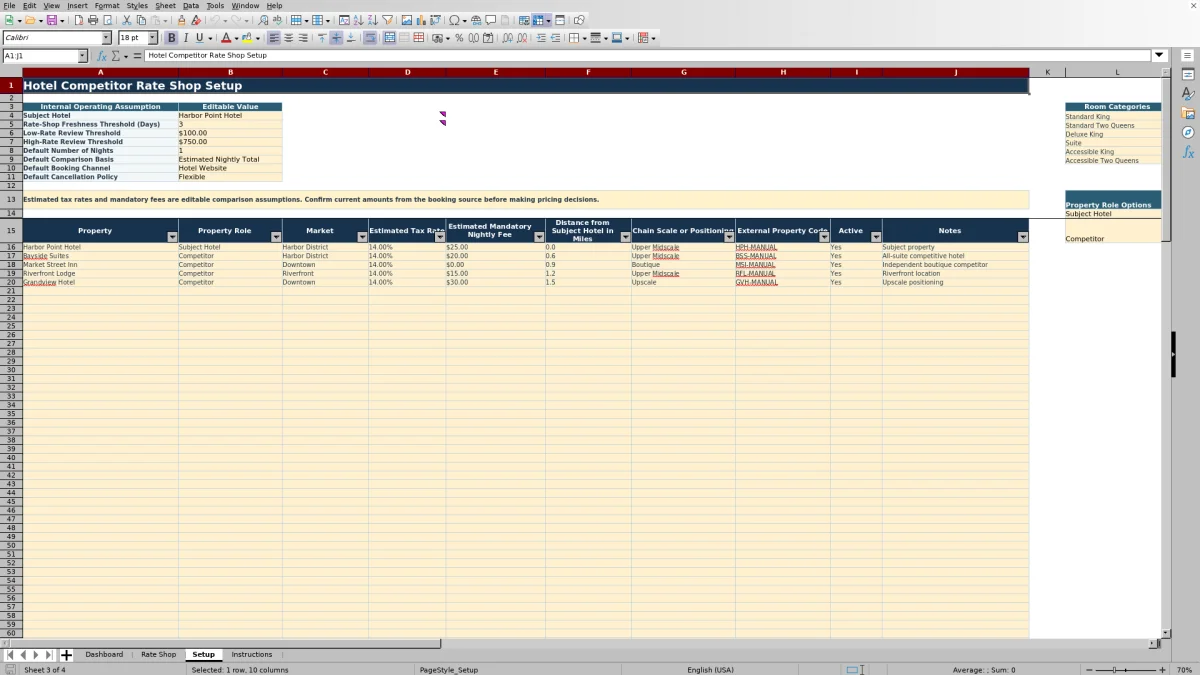Toggle Bold formatting
Viewport: 1200px width, 675px height.
pyautogui.click(x=171, y=38)
